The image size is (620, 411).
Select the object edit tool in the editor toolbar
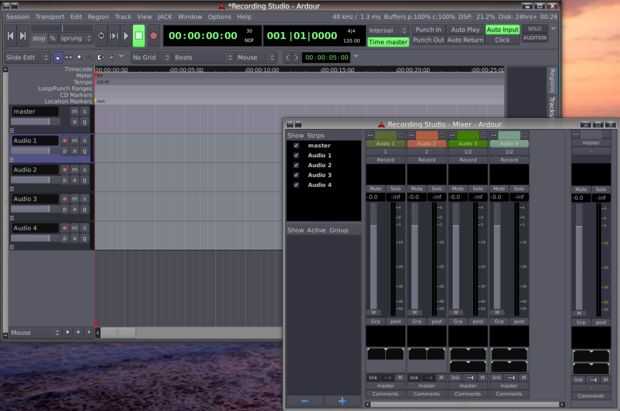58,58
